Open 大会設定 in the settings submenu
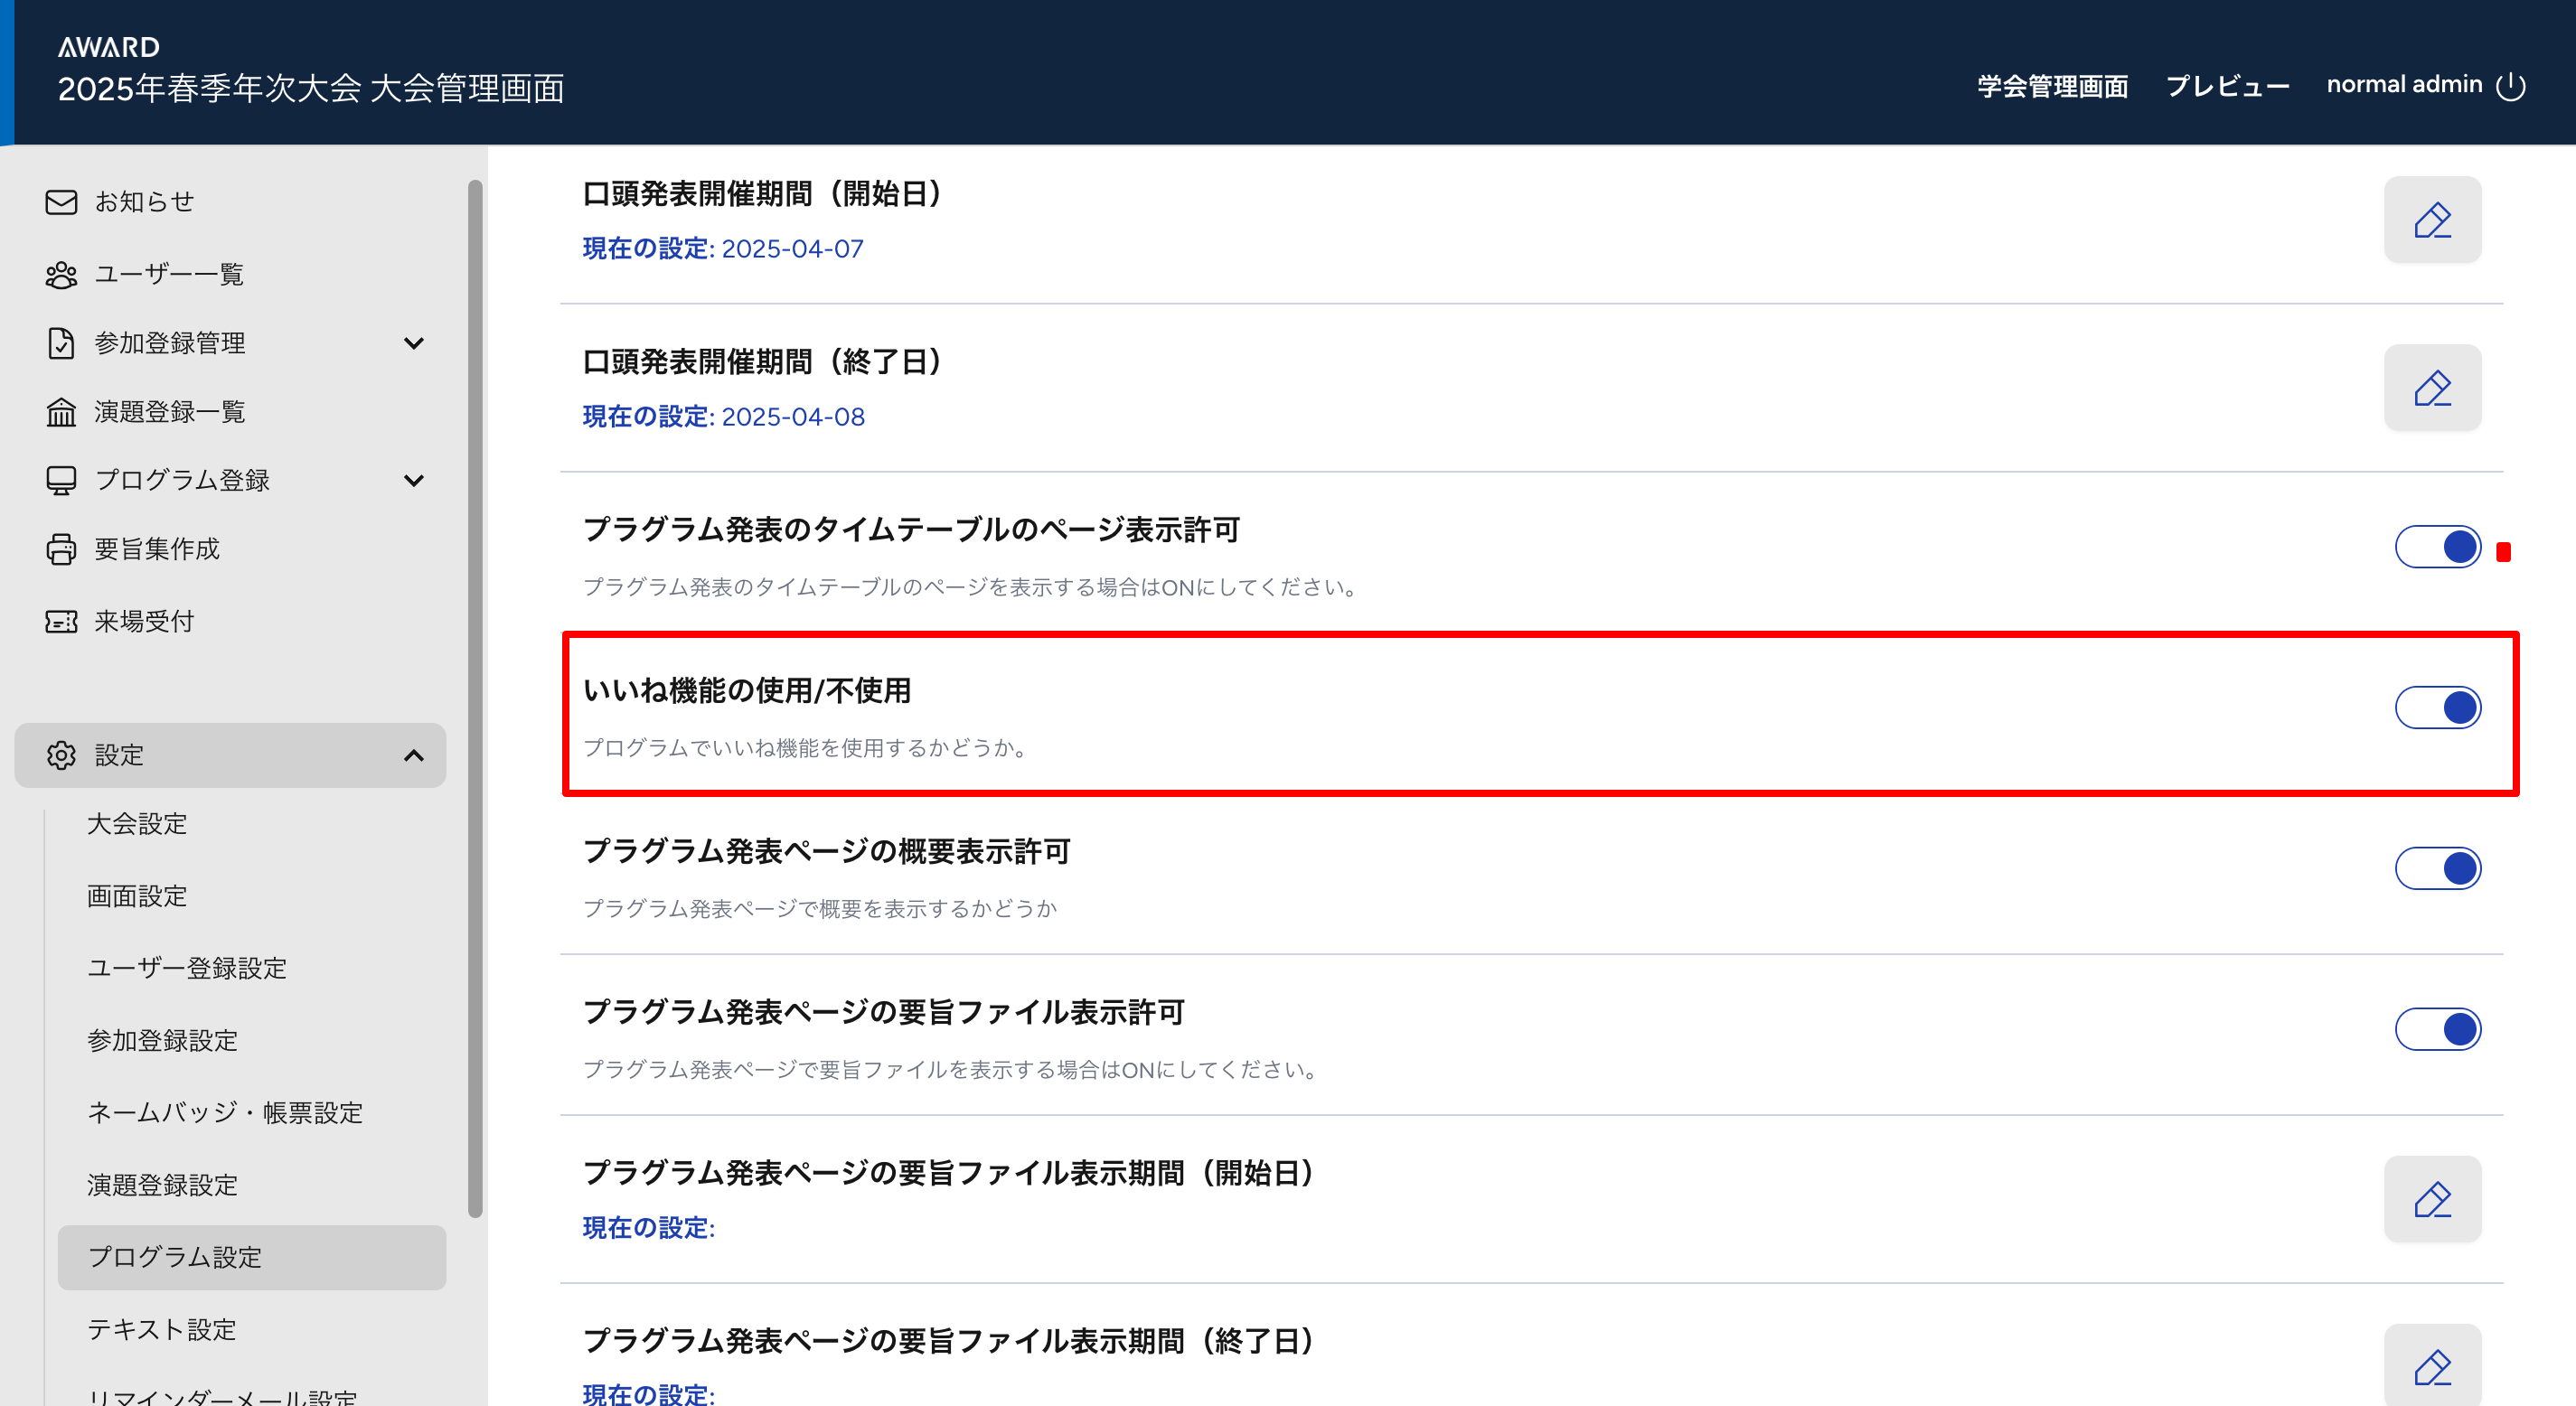 (137, 824)
